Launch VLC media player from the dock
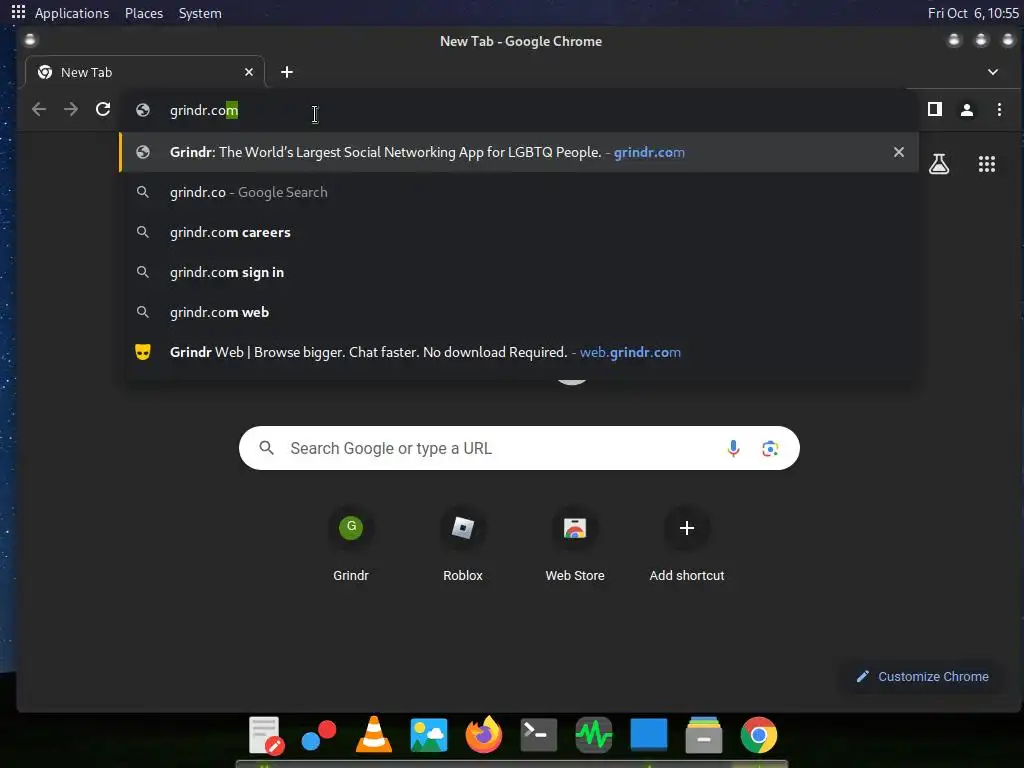The height and width of the screenshot is (768, 1024). [x=374, y=735]
